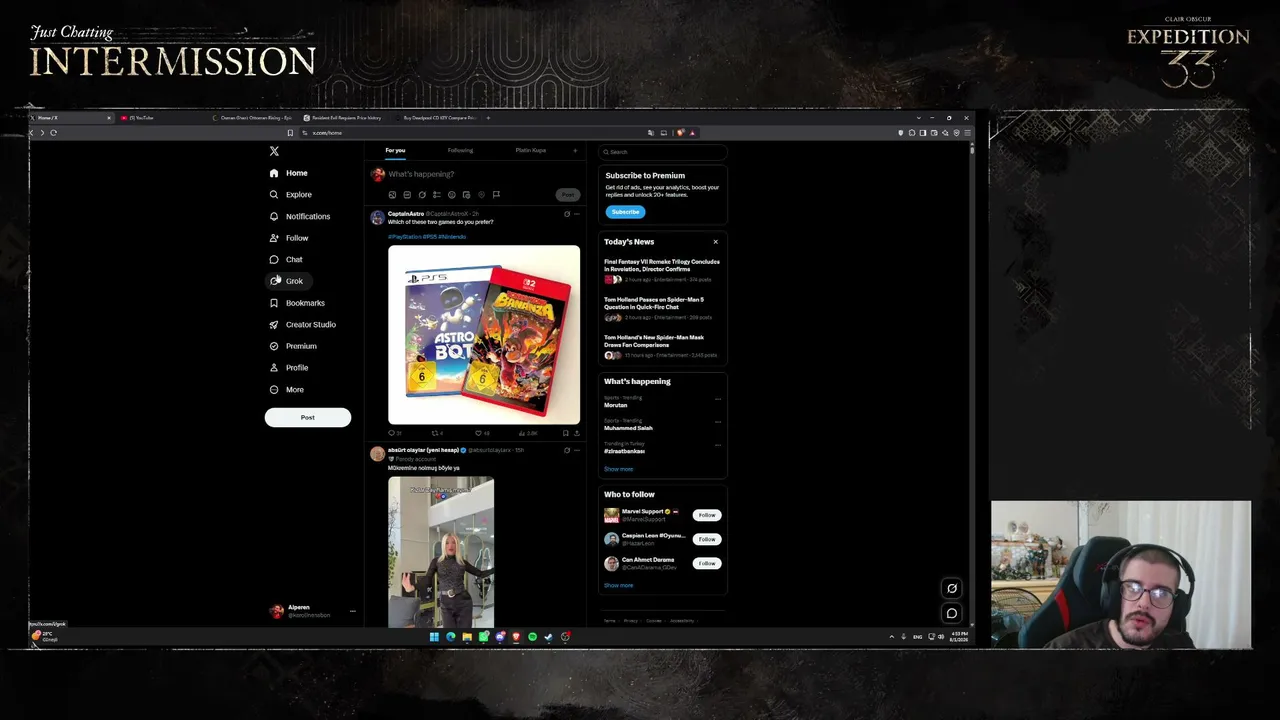Image resolution: width=1280 pixels, height=720 pixels.
Task: Open the Explore section
Action: point(290,195)
